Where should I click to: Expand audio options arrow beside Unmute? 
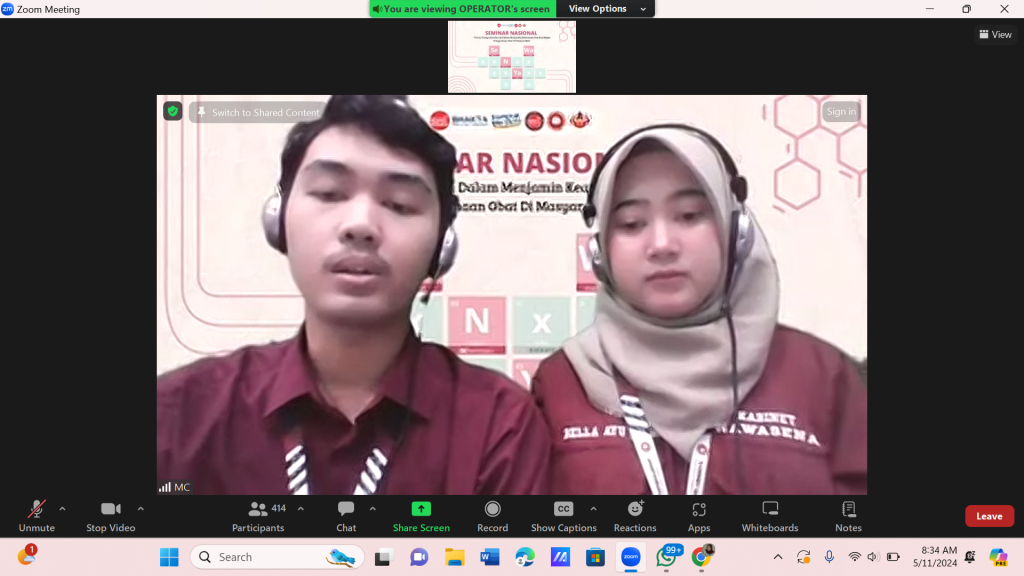pos(62,508)
